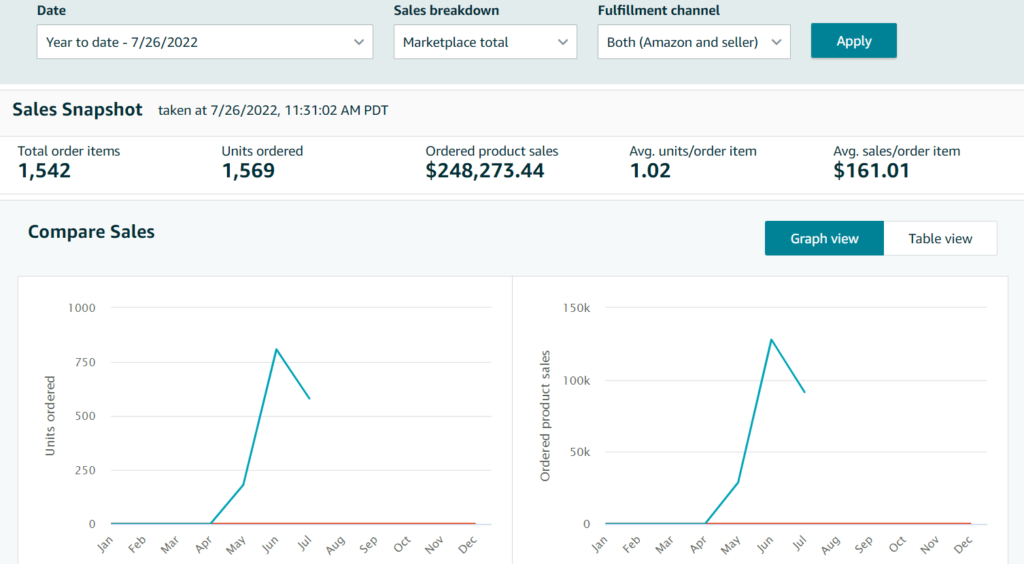
Task: Click the May point on product sales line
Action: (x=738, y=482)
